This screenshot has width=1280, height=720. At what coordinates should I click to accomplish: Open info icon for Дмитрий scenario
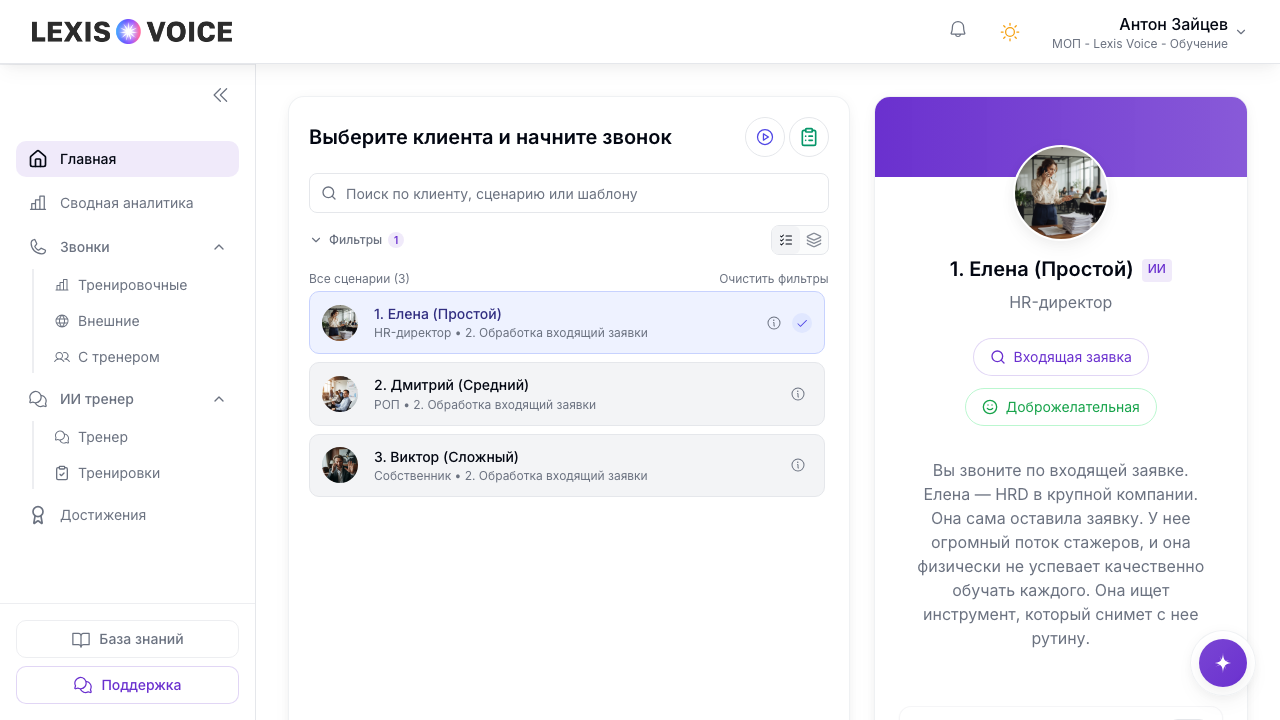(798, 394)
